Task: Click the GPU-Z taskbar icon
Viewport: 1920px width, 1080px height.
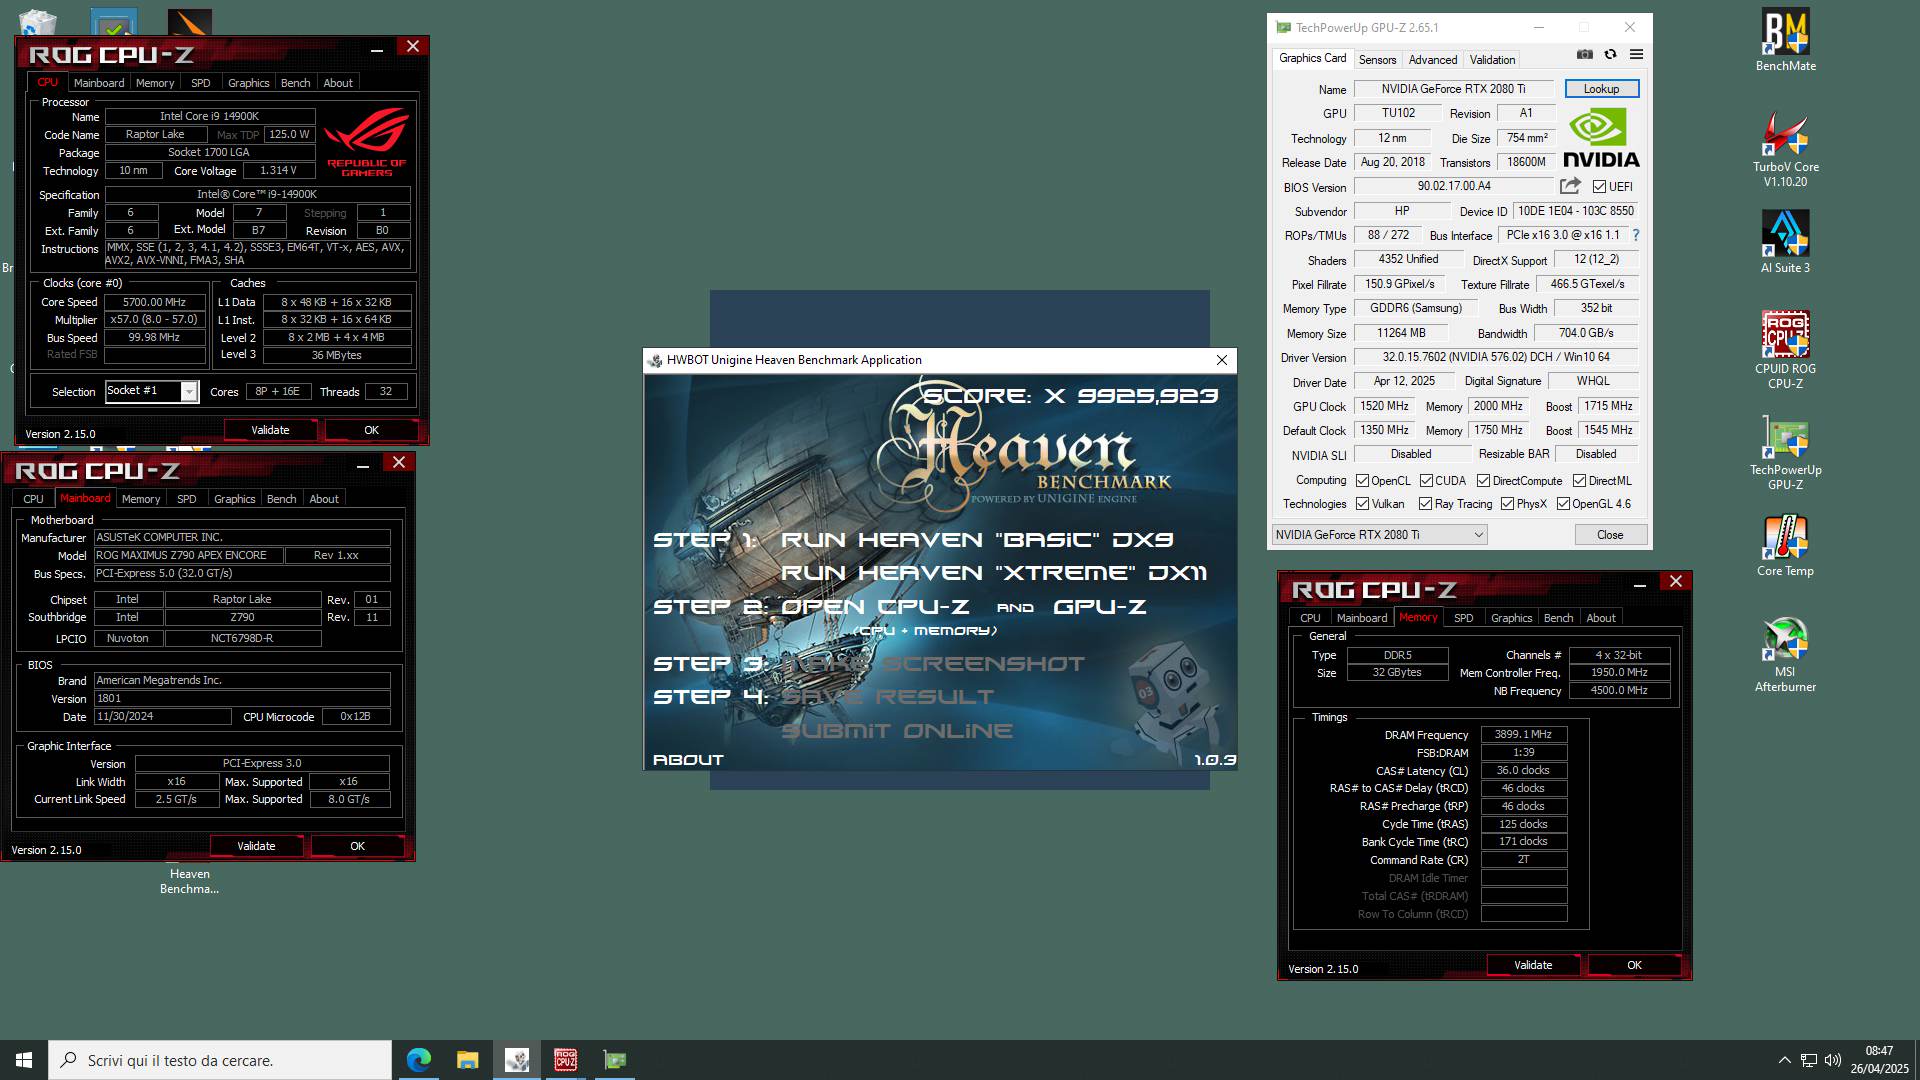Action: pyautogui.click(x=615, y=1060)
